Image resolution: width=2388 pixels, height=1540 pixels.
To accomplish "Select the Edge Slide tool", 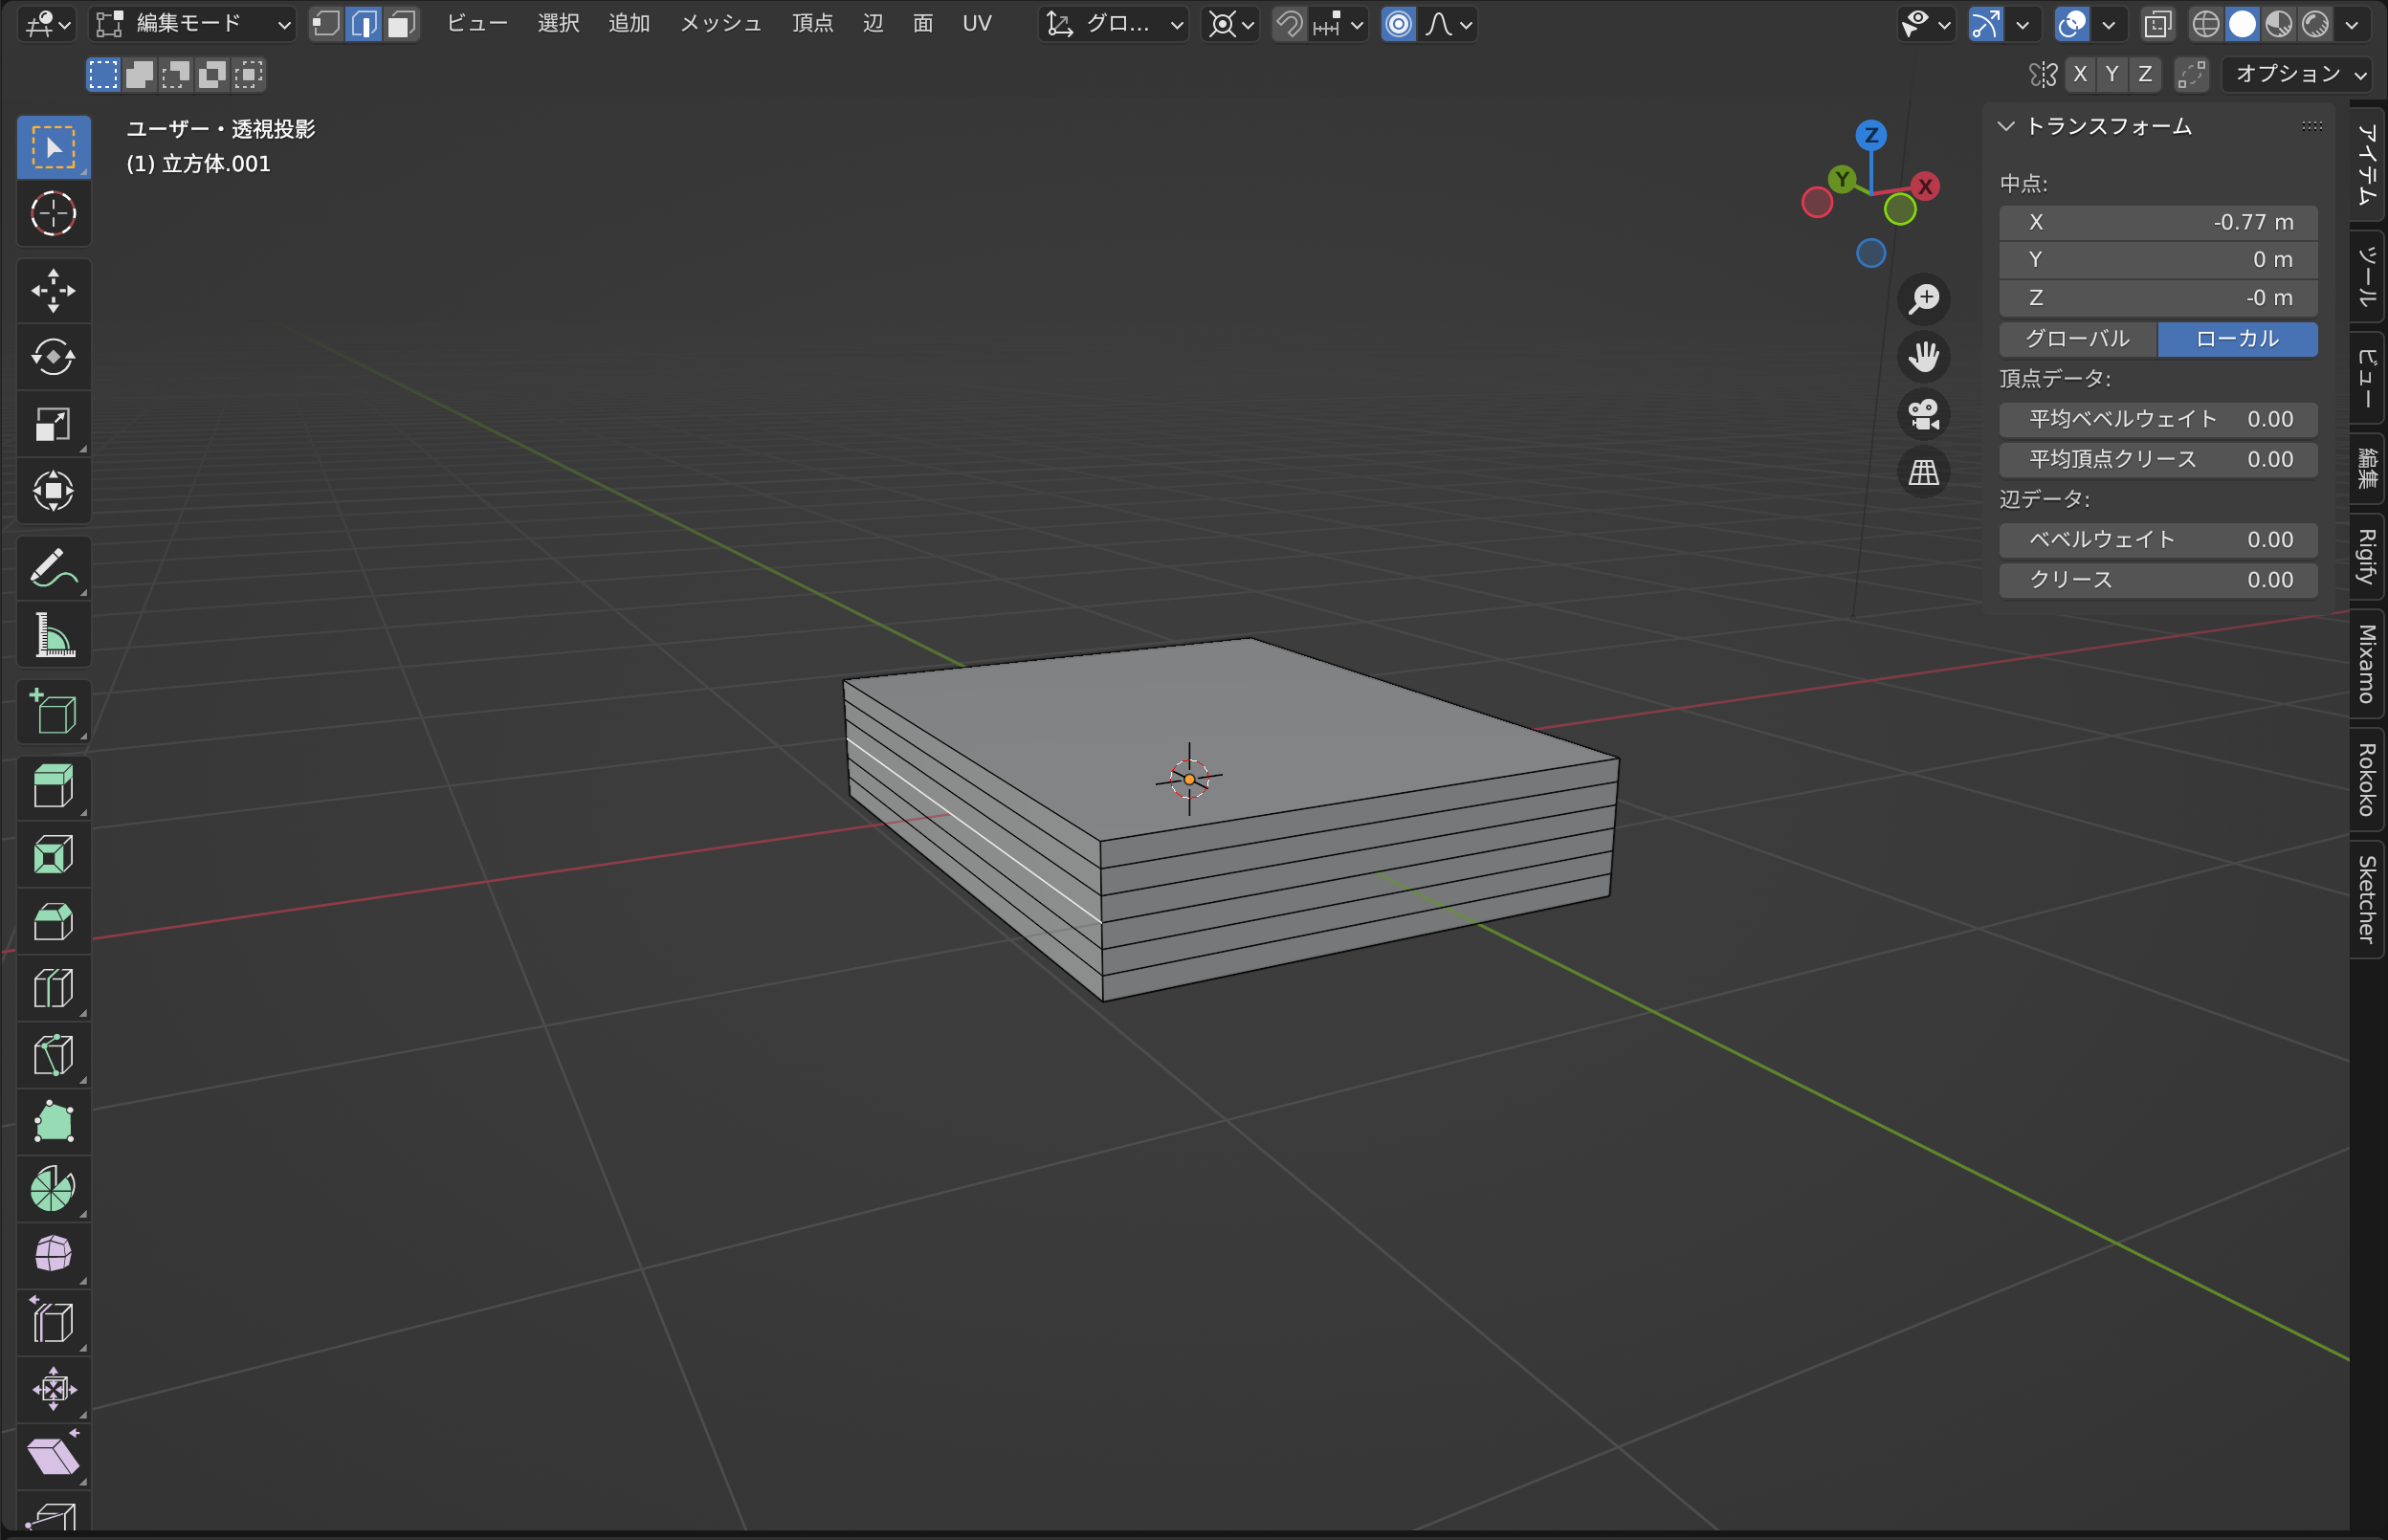I will tap(54, 1322).
